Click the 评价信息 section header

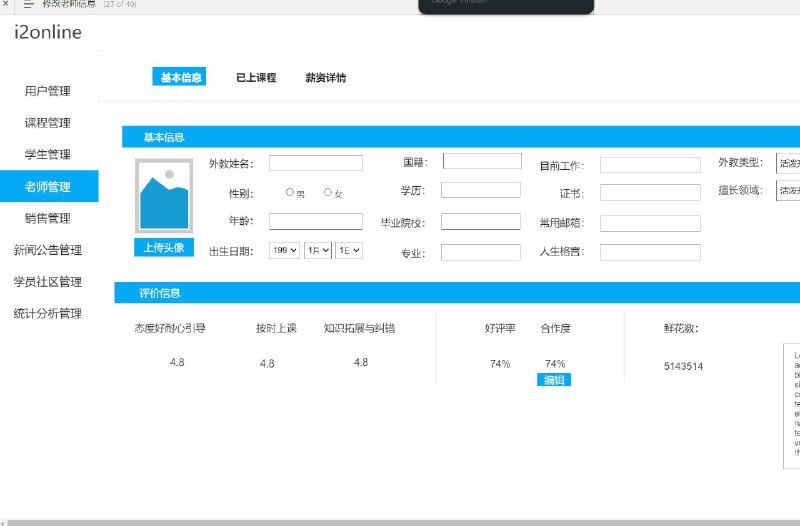[x=457, y=293]
